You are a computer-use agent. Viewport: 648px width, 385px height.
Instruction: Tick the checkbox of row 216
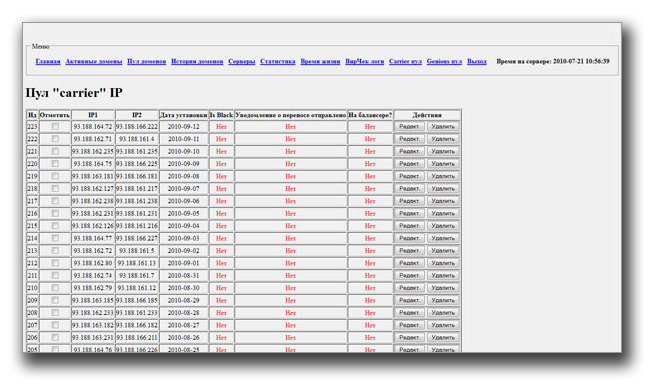tap(55, 213)
